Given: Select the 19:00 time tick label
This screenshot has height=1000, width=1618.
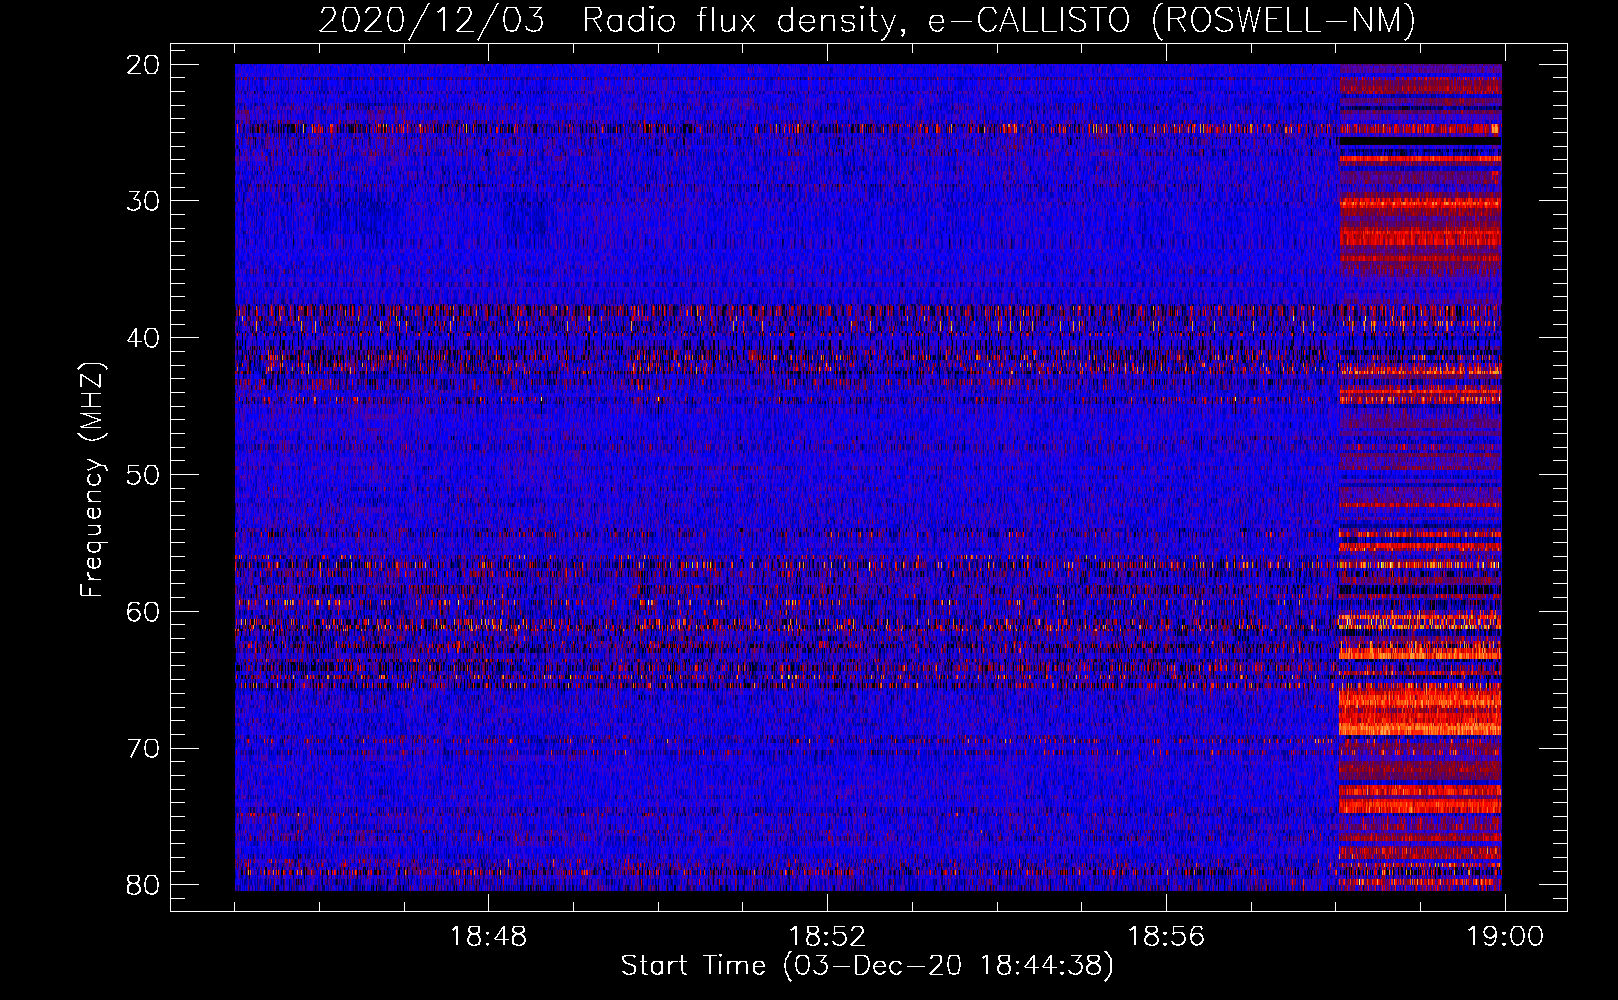Looking at the screenshot, I should tap(1505, 937).
